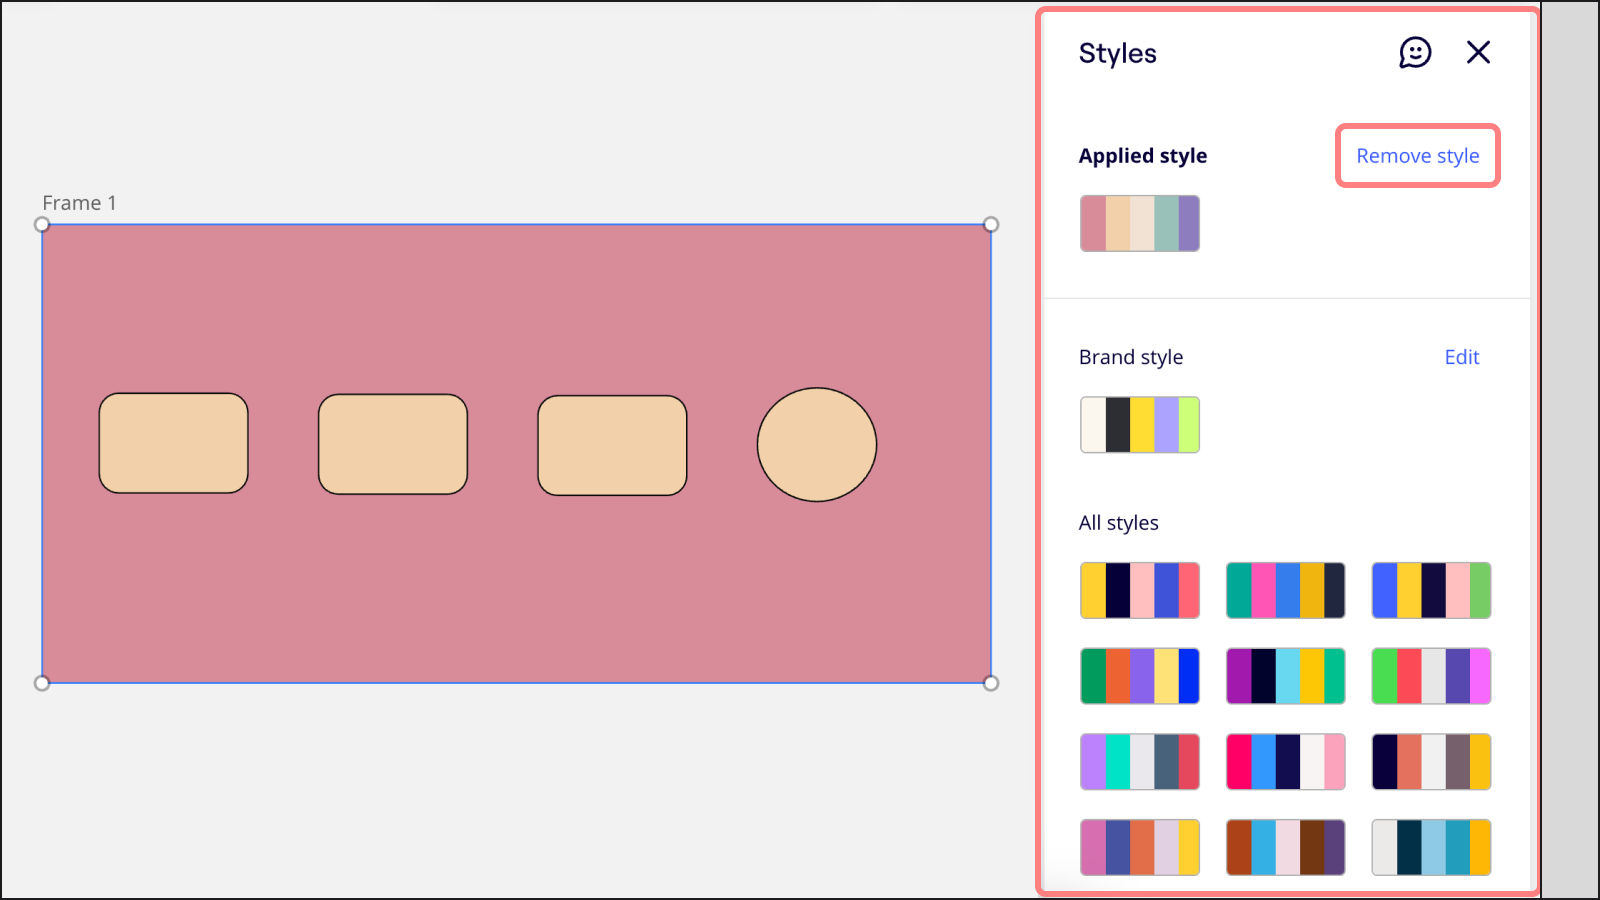Pick the green-red-gray-purple-magenta palette
Viewport: 1600px width, 900px height.
(x=1431, y=676)
